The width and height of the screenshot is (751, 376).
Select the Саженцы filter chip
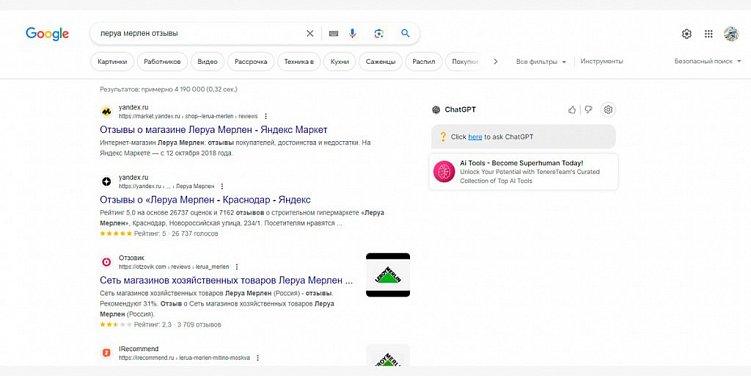click(x=380, y=62)
